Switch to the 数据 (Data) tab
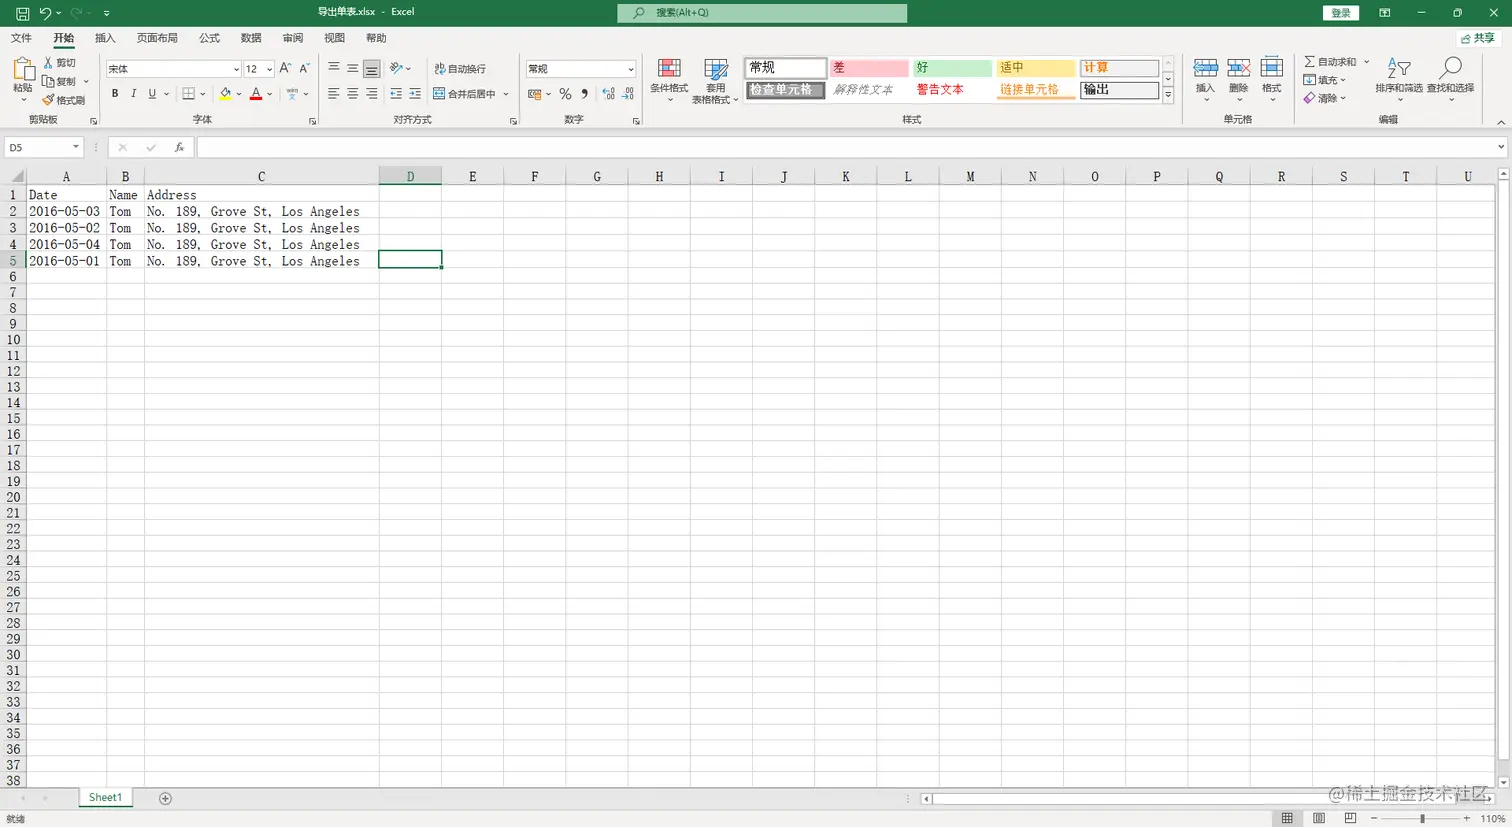 click(x=251, y=38)
